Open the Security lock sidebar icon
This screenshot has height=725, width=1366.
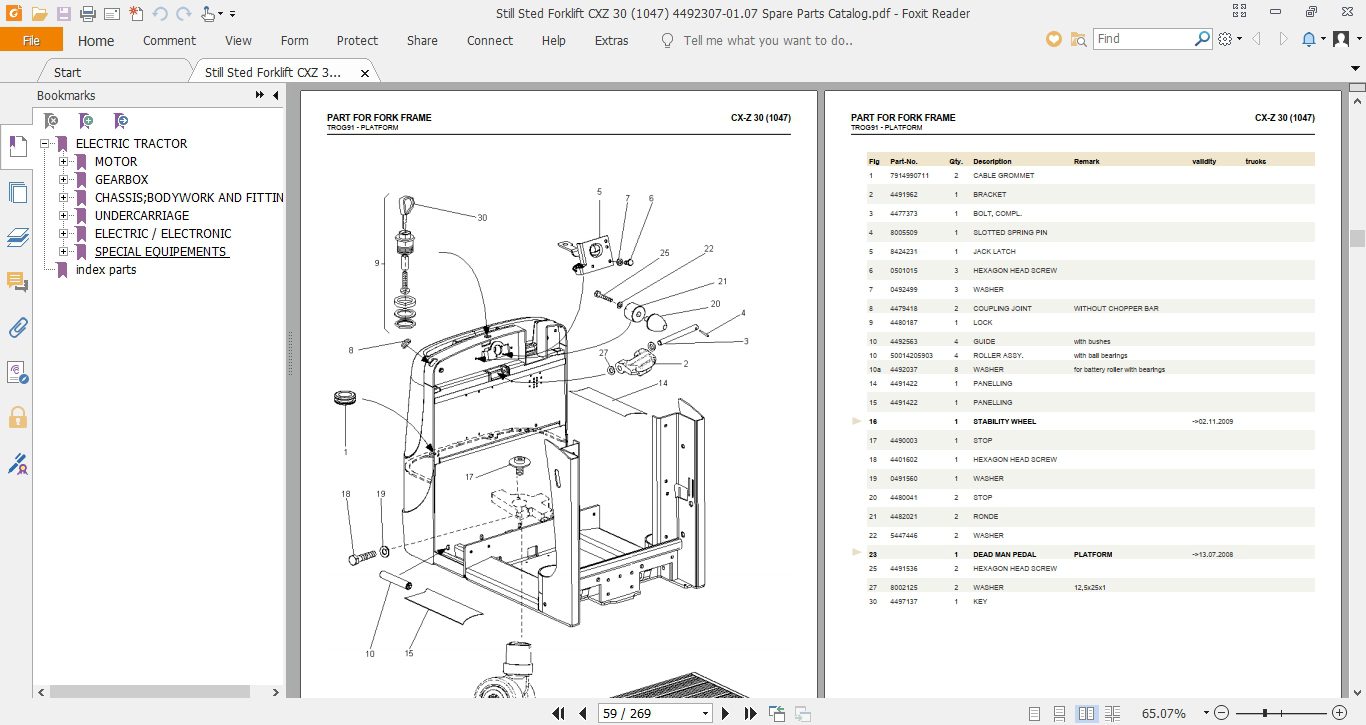(17, 417)
